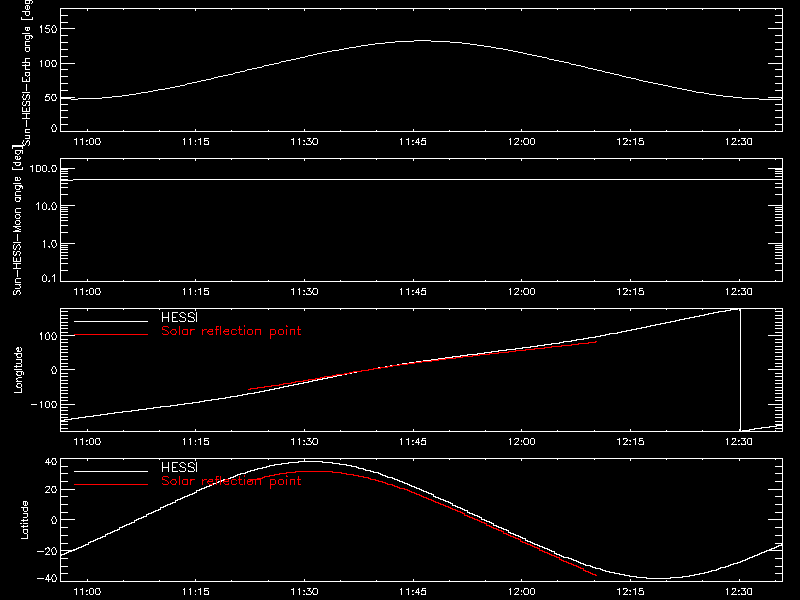This screenshot has width=800, height=600.
Task: Click 12:00 label under Moon angle plot
Action: click(x=521, y=292)
